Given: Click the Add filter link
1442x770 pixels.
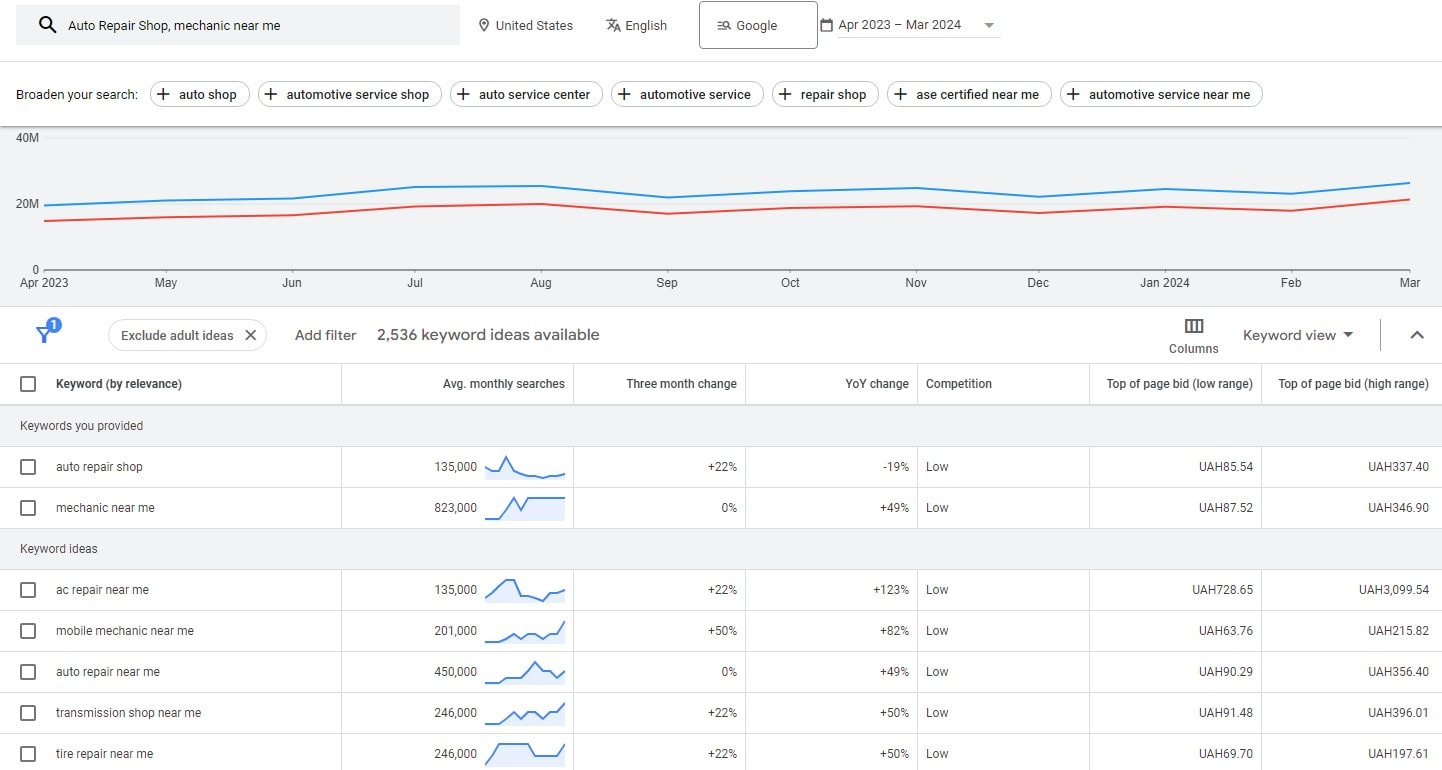Looking at the screenshot, I should [325, 335].
